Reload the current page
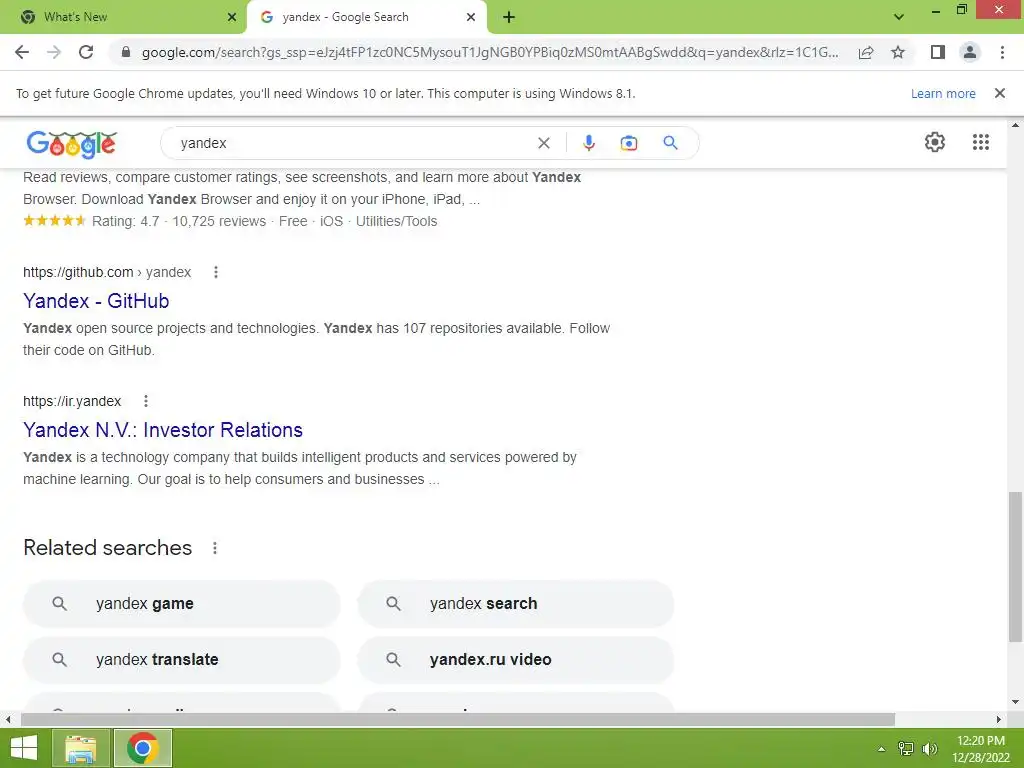This screenshot has width=1024, height=768. click(86, 52)
